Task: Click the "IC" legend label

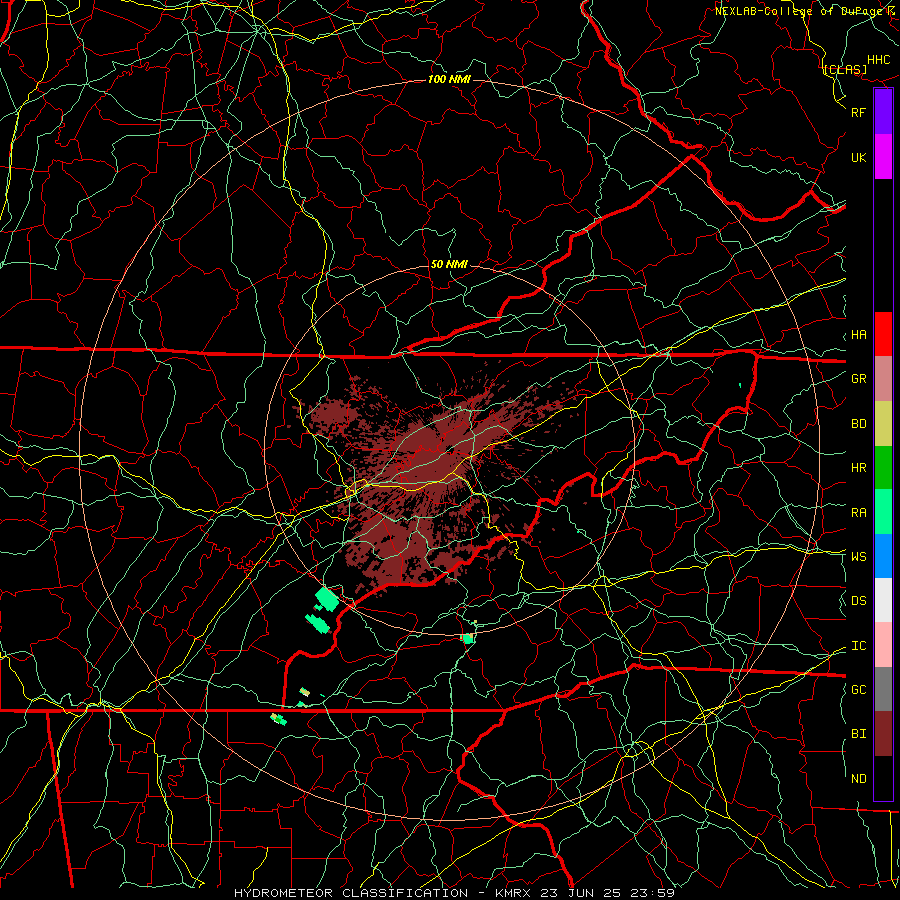Action: click(858, 646)
